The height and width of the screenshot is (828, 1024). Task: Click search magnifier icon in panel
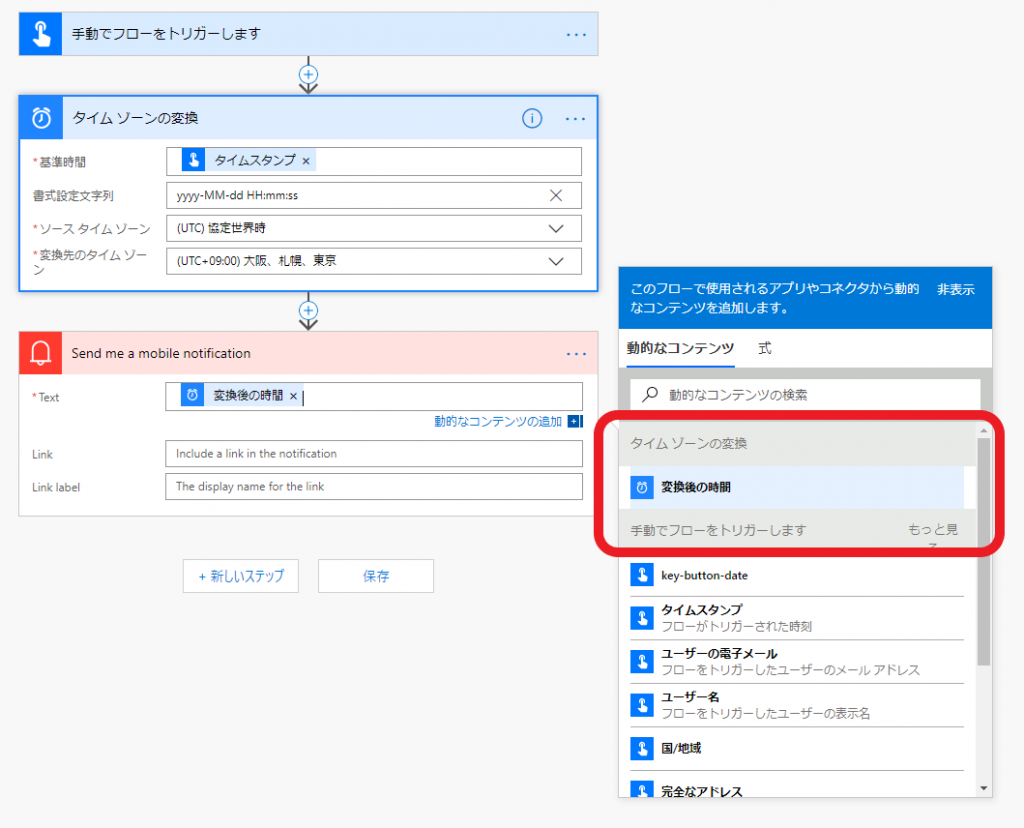650,394
